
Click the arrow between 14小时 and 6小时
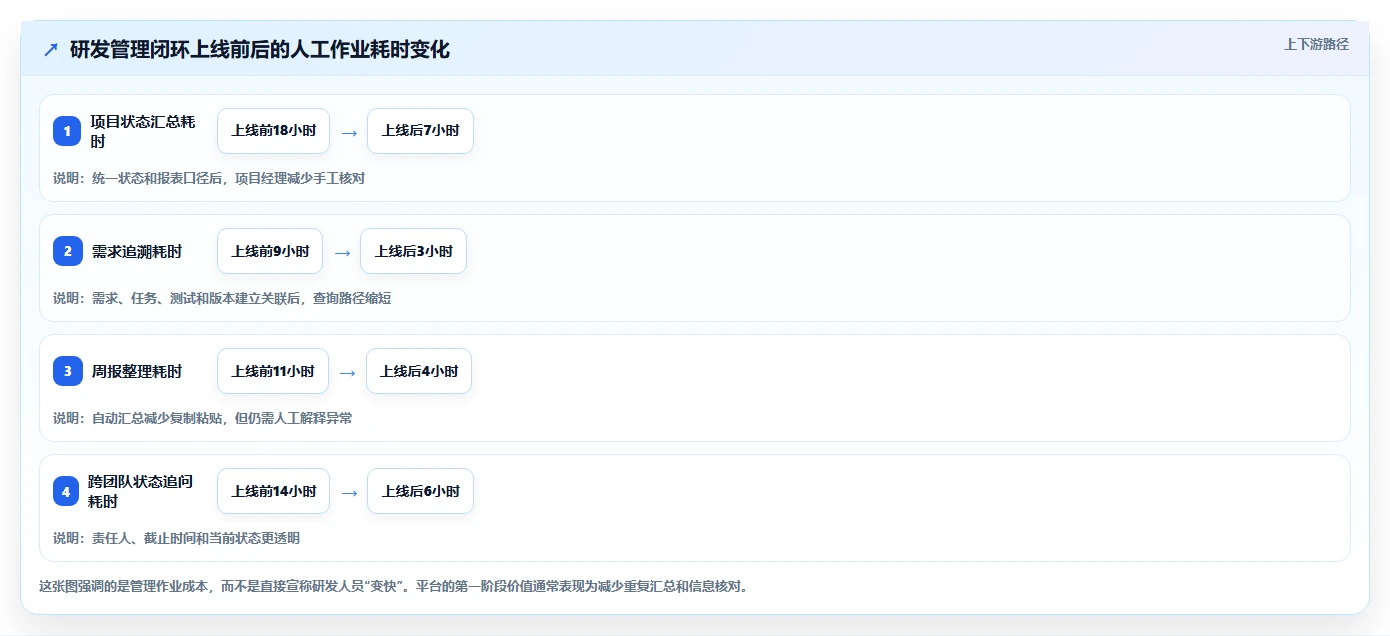click(x=349, y=492)
